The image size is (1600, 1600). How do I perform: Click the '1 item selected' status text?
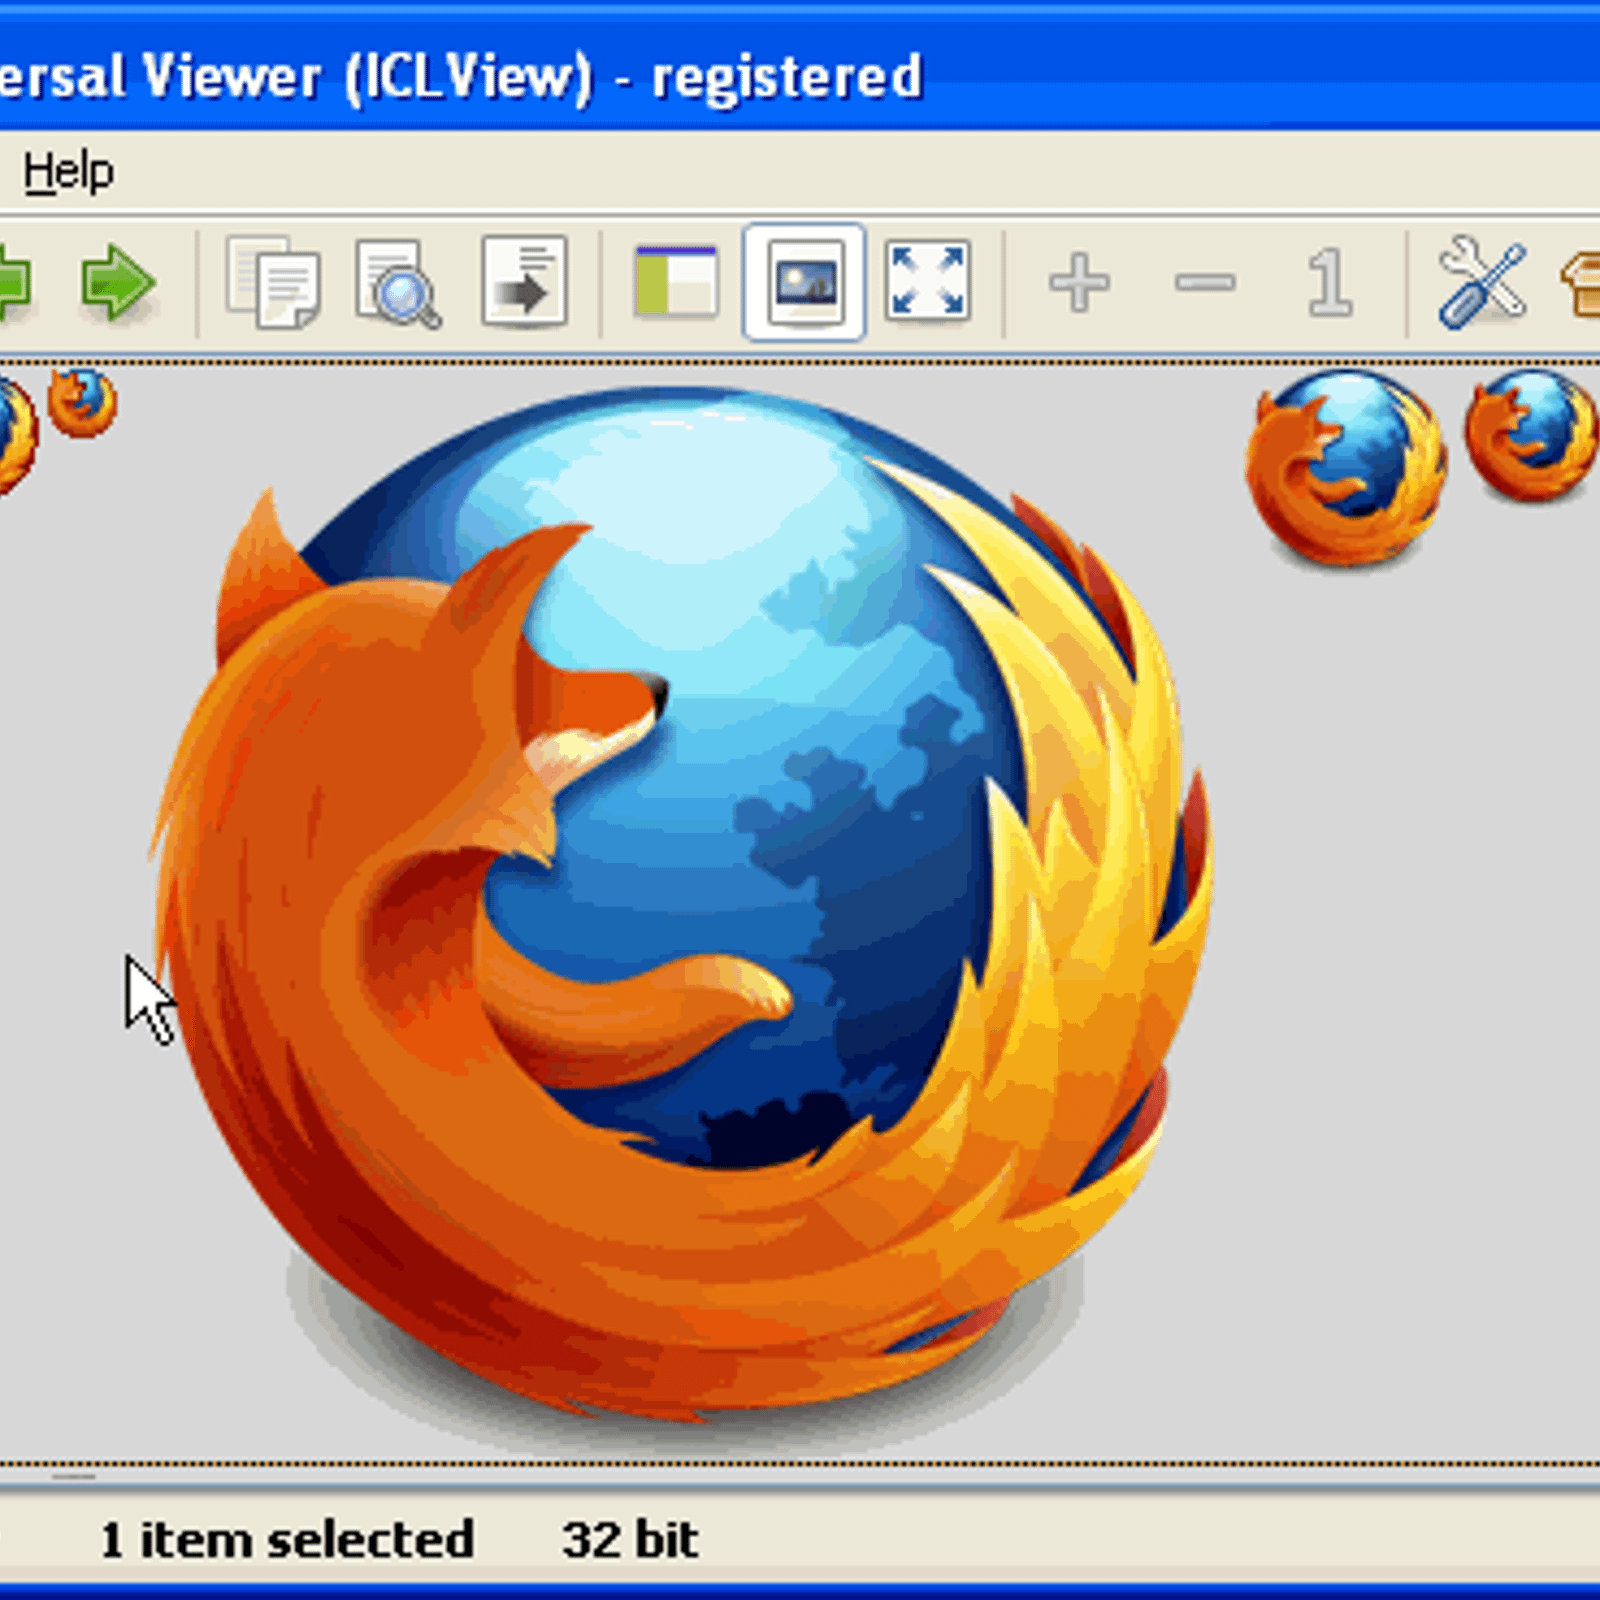click(x=287, y=1539)
